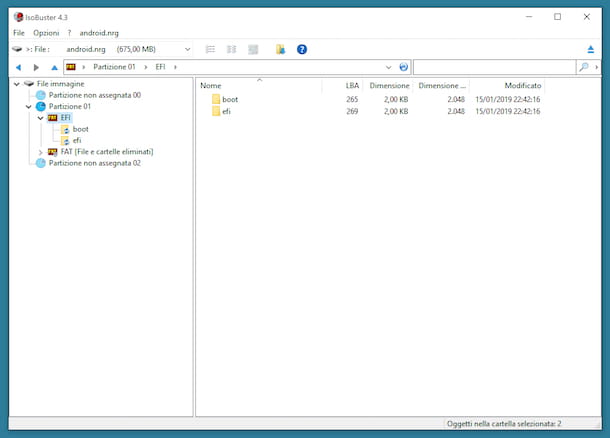Open the Opzioni menu
This screenshot has width=610, height=438.
tap(46, 33)
